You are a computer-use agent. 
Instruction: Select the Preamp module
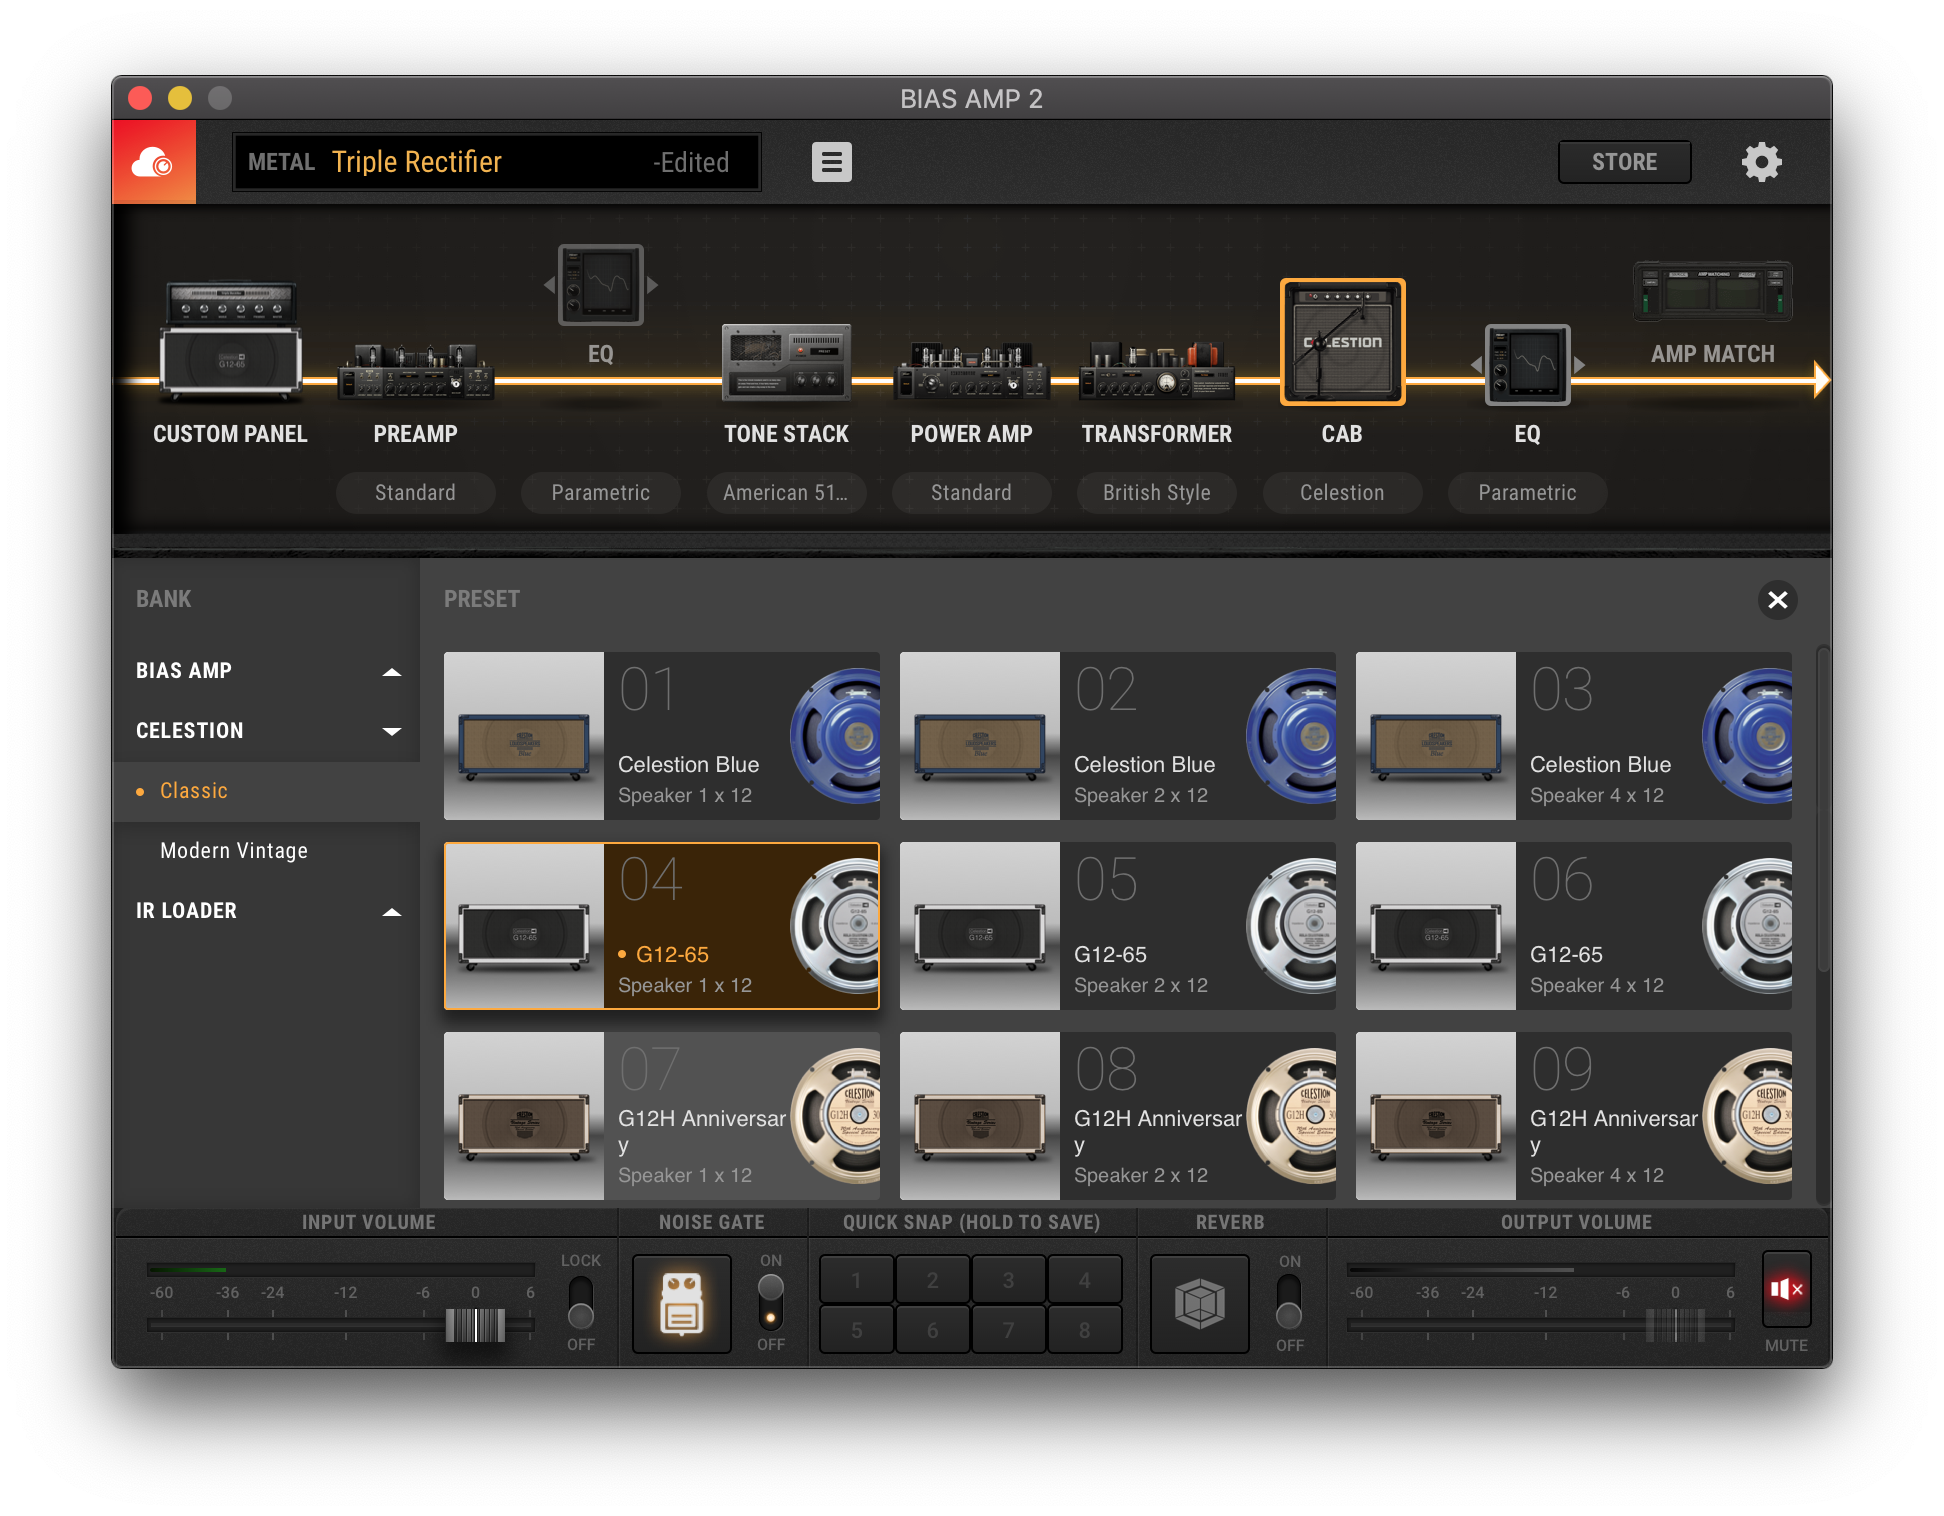pos(415,371)
